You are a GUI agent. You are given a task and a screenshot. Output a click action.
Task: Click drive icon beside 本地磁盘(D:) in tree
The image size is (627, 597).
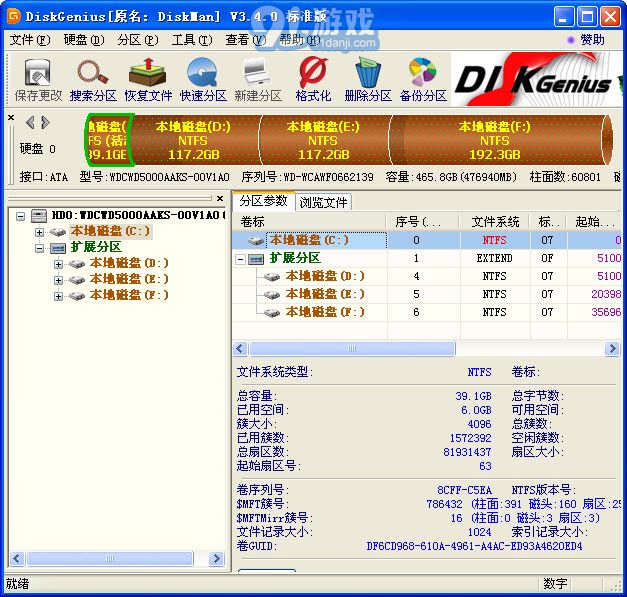coord(77,264)
